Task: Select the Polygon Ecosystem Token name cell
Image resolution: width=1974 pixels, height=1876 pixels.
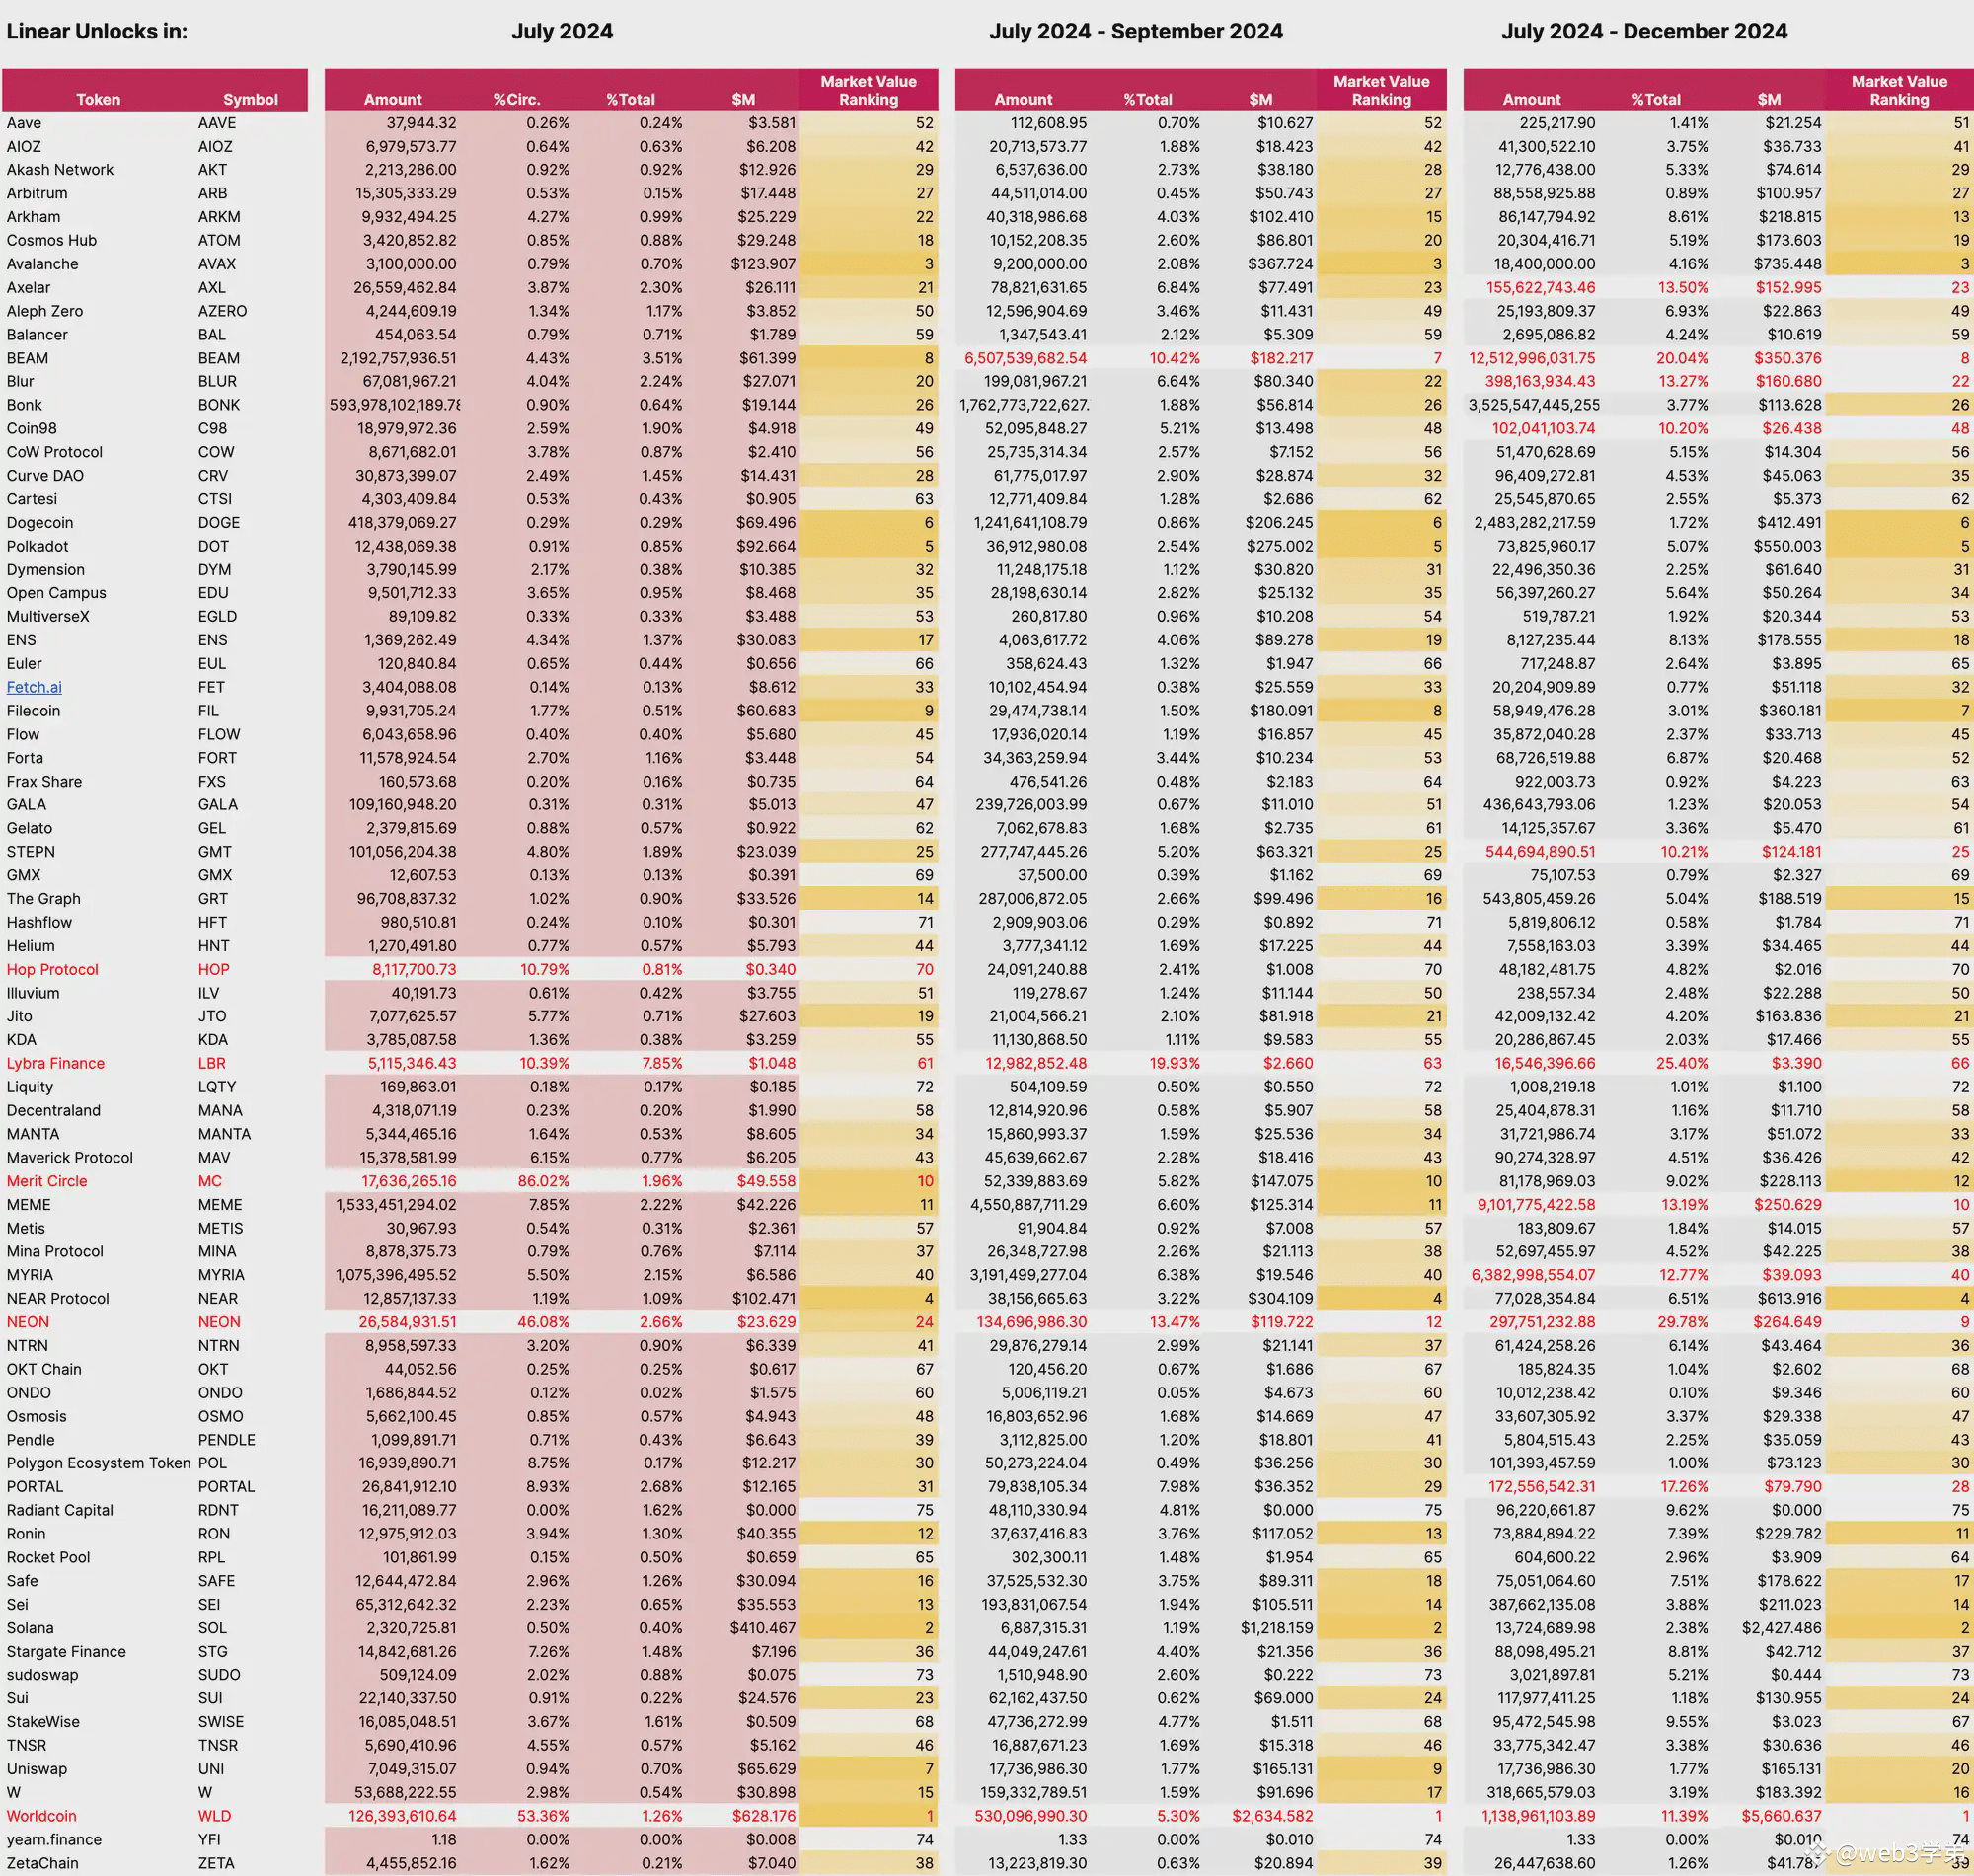Action: [x=98, y=1463]
